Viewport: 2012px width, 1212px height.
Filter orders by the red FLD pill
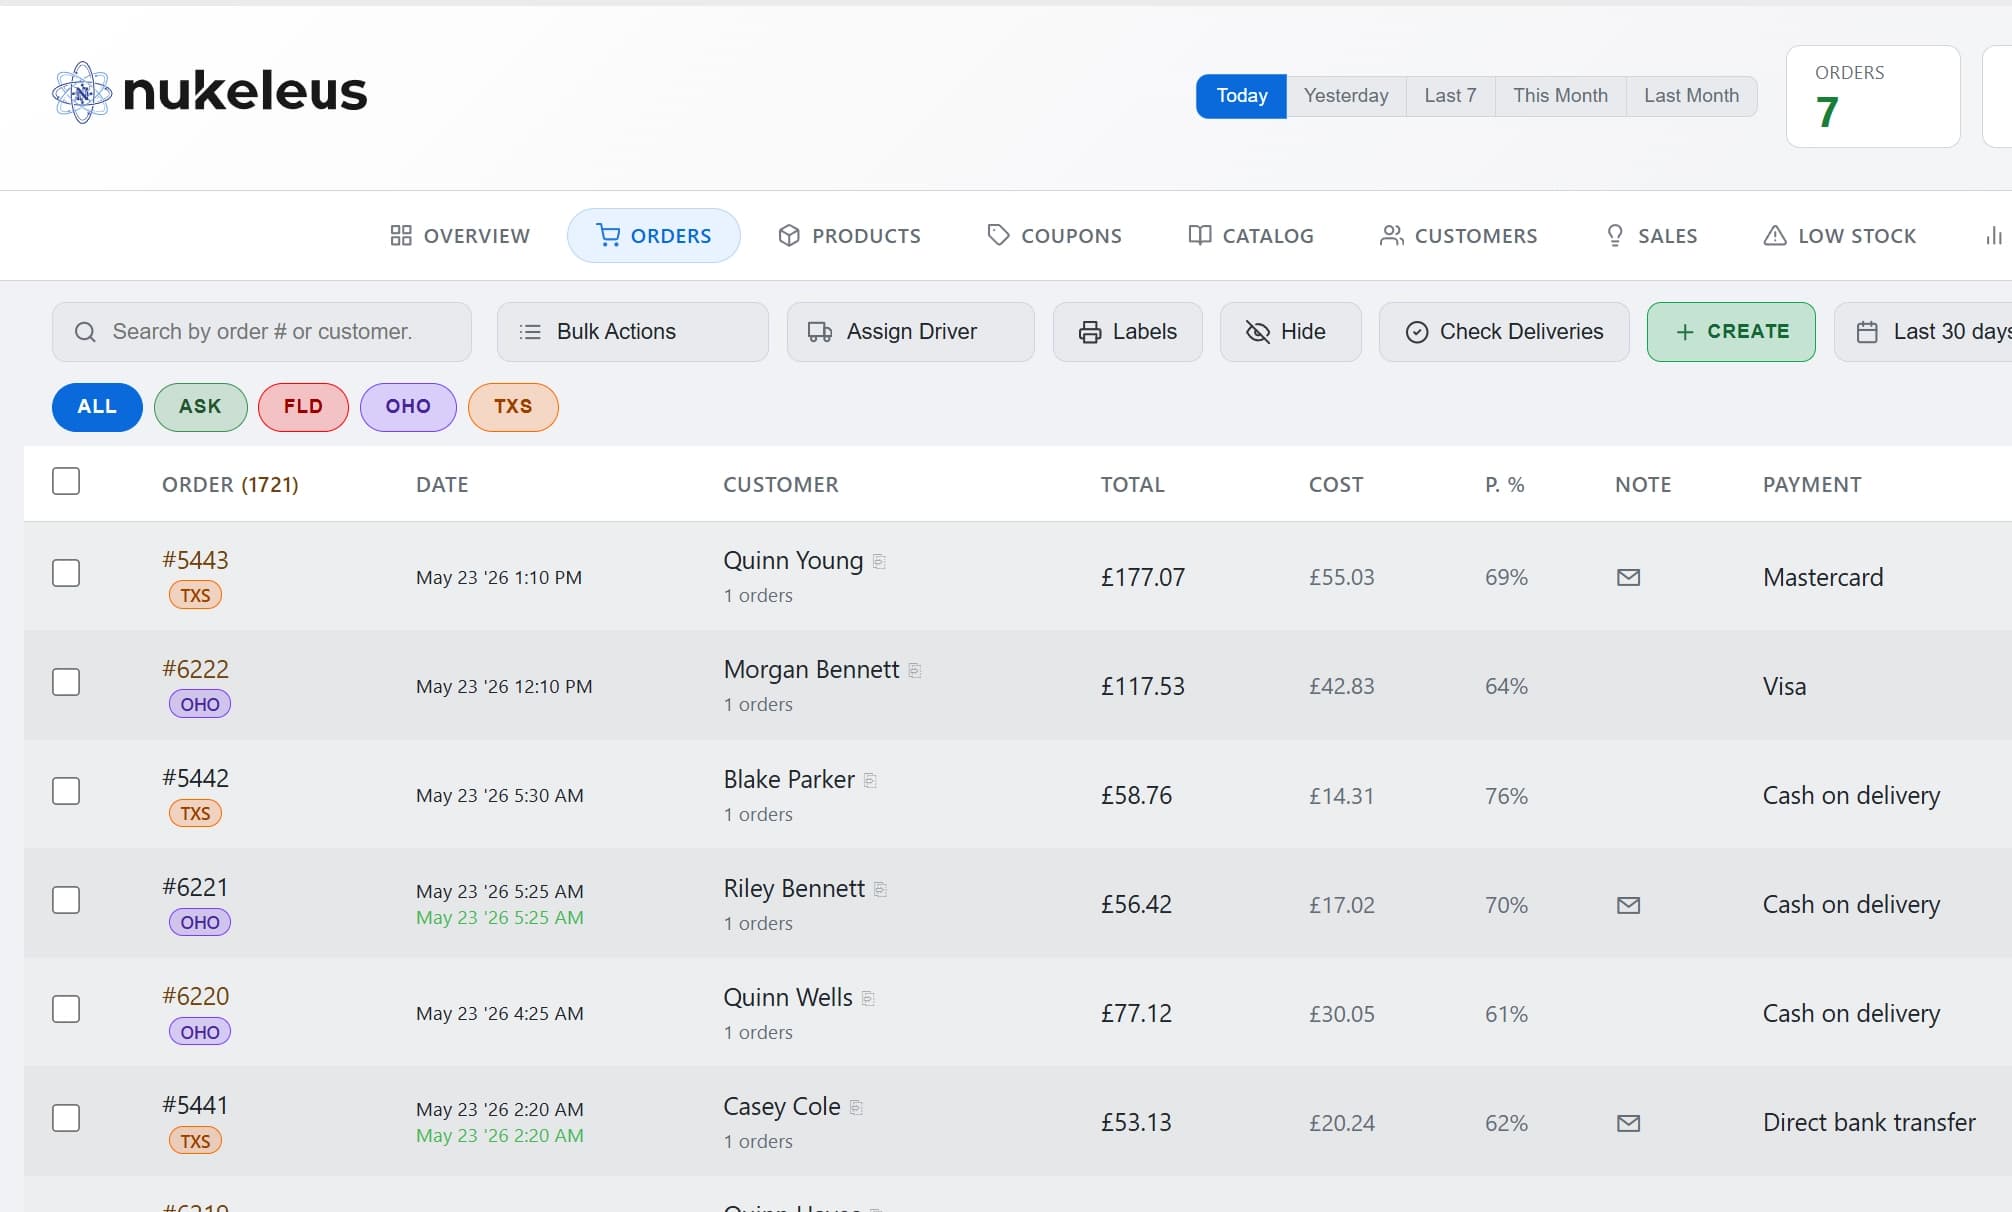(x=303, y=407)
